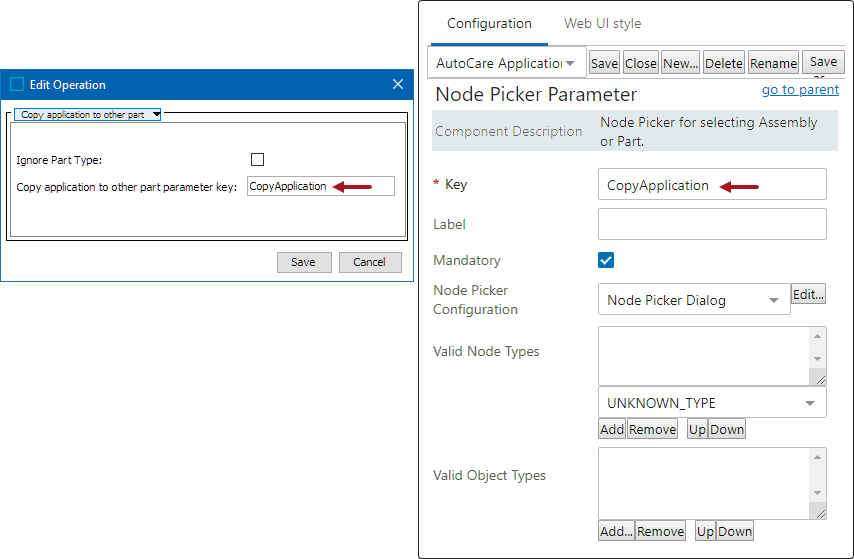
Task: Uncheck the Mandatory checkbox
Action: [606, 260]
